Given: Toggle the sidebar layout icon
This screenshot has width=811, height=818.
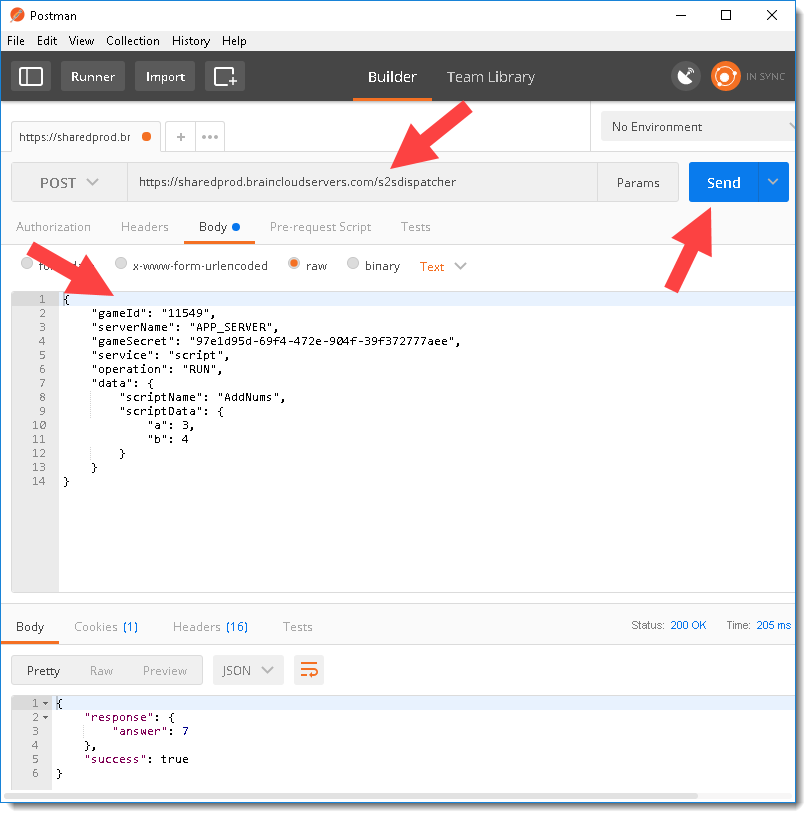Looking at the screenshot, I should 31,76.
